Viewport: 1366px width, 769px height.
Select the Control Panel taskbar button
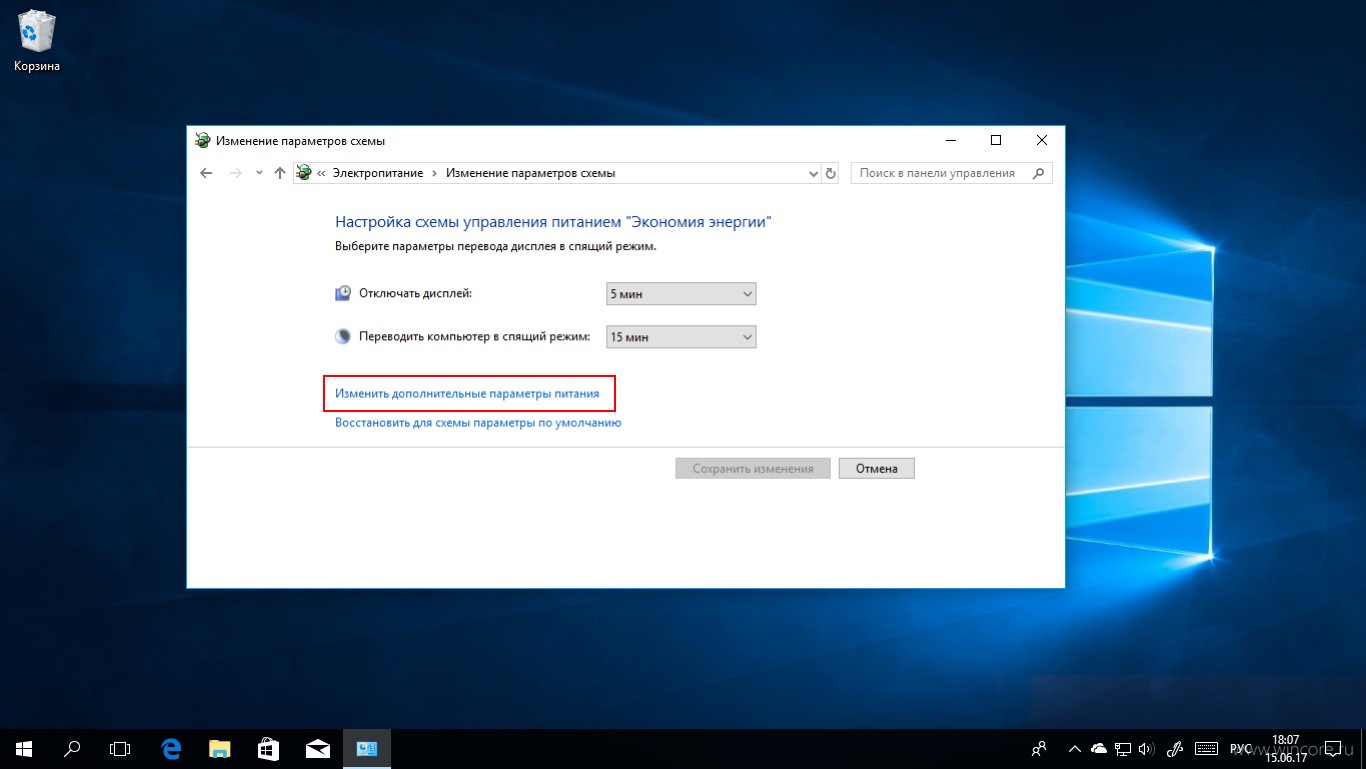tap(367, 748)
